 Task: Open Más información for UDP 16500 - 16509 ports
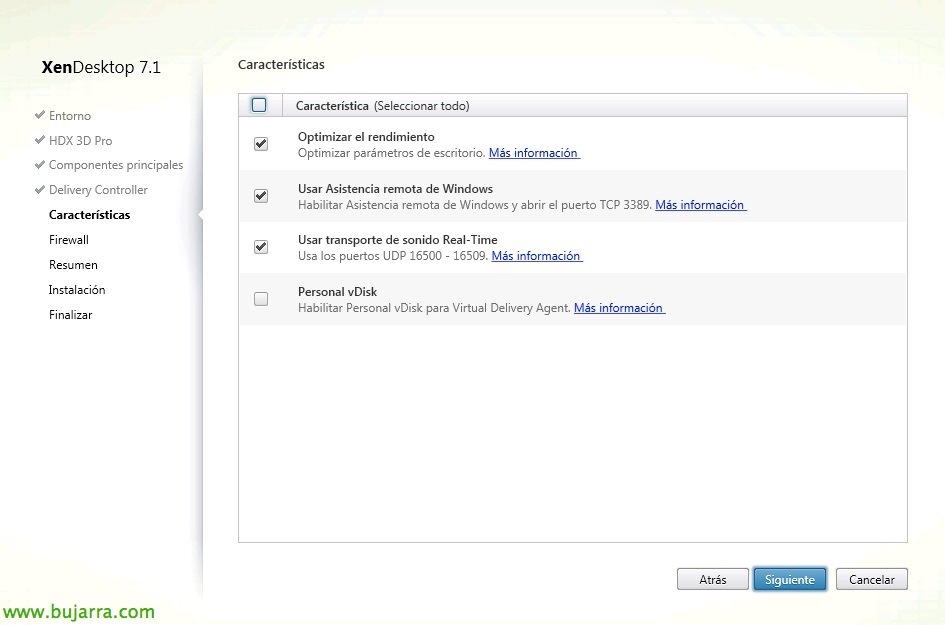coord(537,256)
